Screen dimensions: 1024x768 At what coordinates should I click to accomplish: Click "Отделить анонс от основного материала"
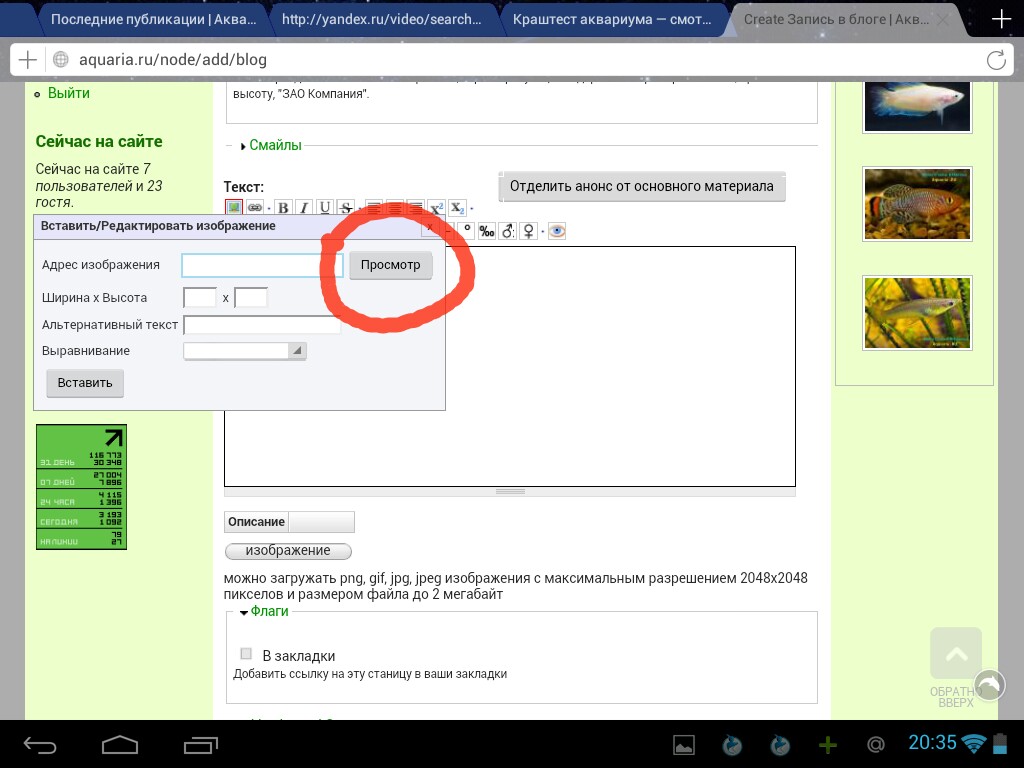(642, 187)
